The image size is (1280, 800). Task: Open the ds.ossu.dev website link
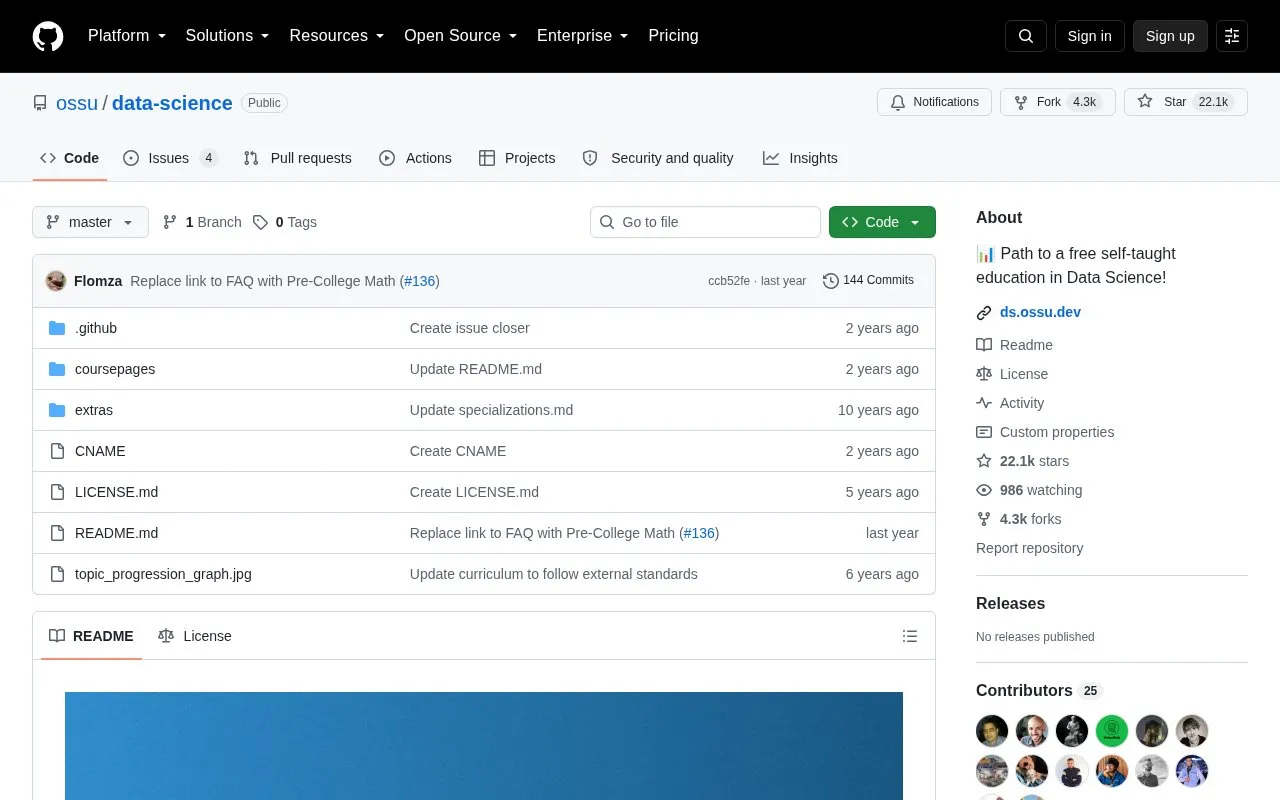click(x=1040, y=312)
